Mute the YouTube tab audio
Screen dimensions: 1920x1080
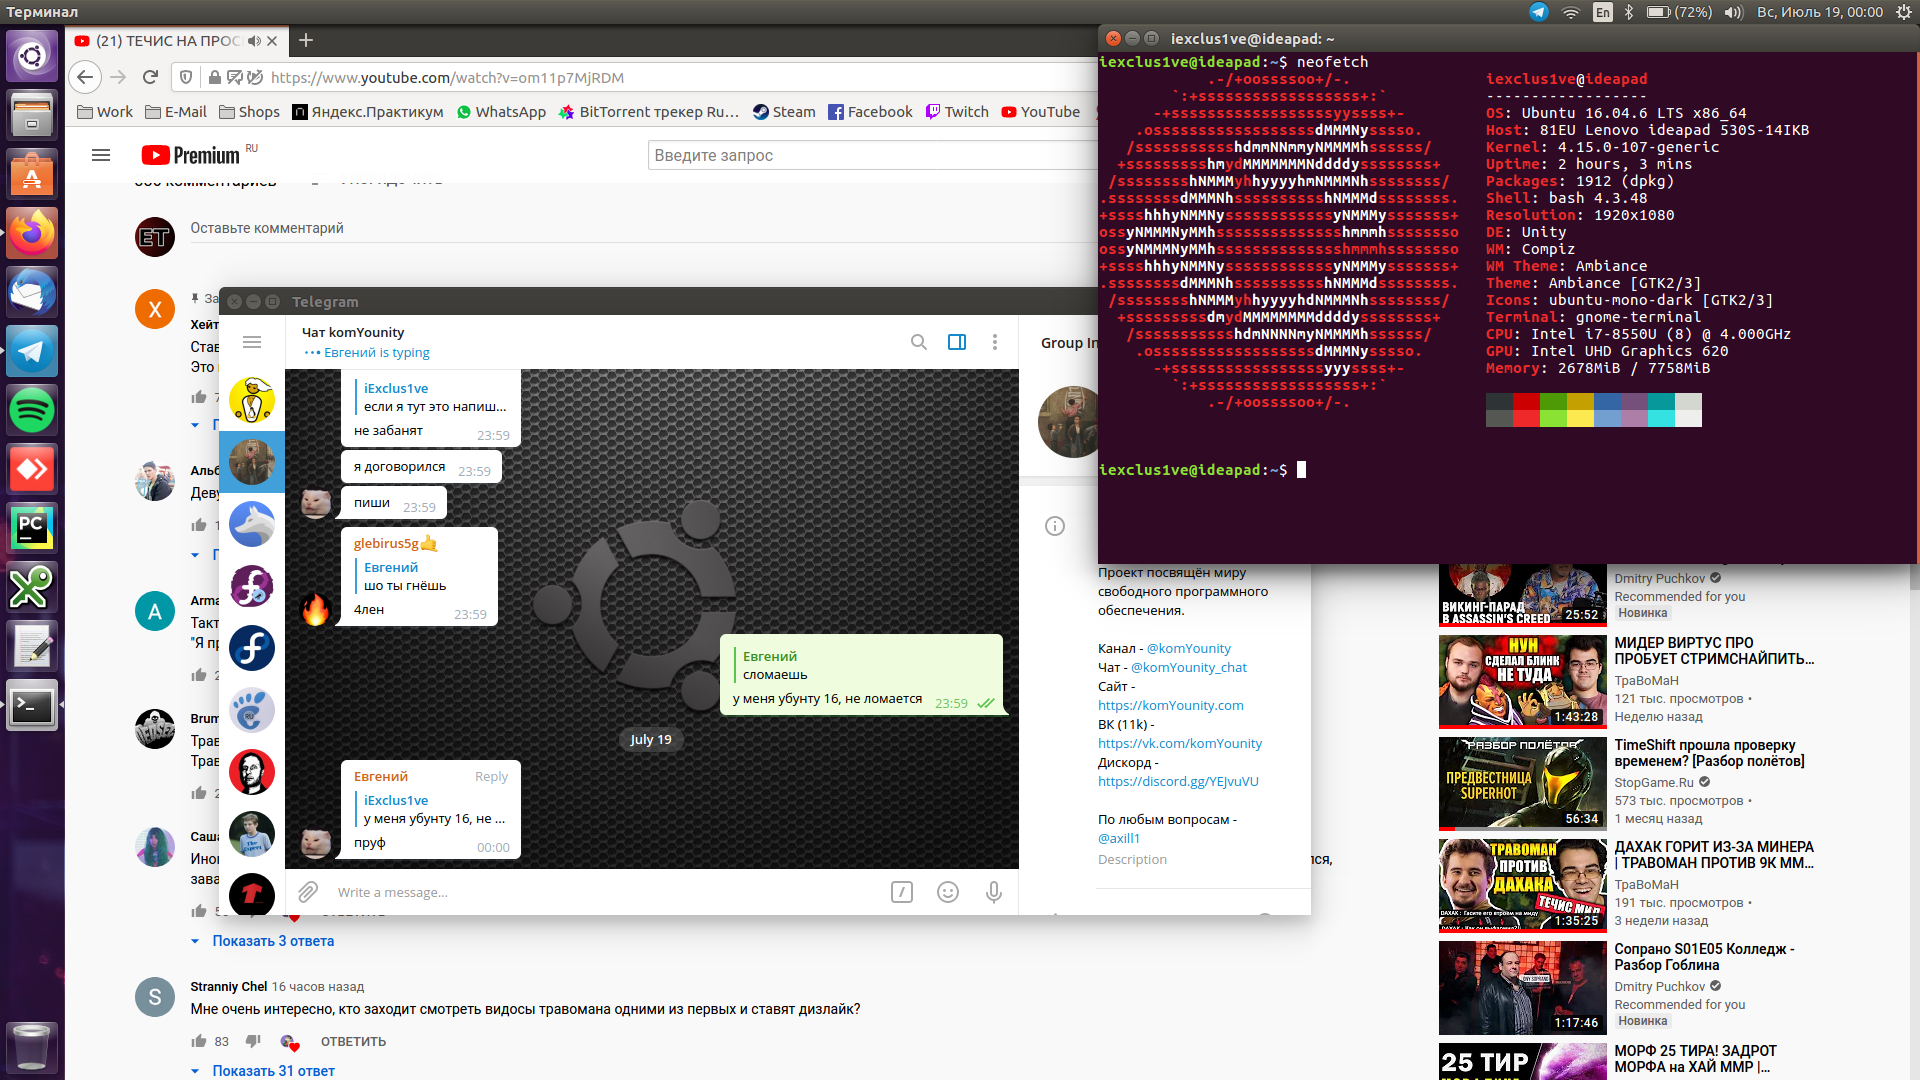(x=254, y=41)
